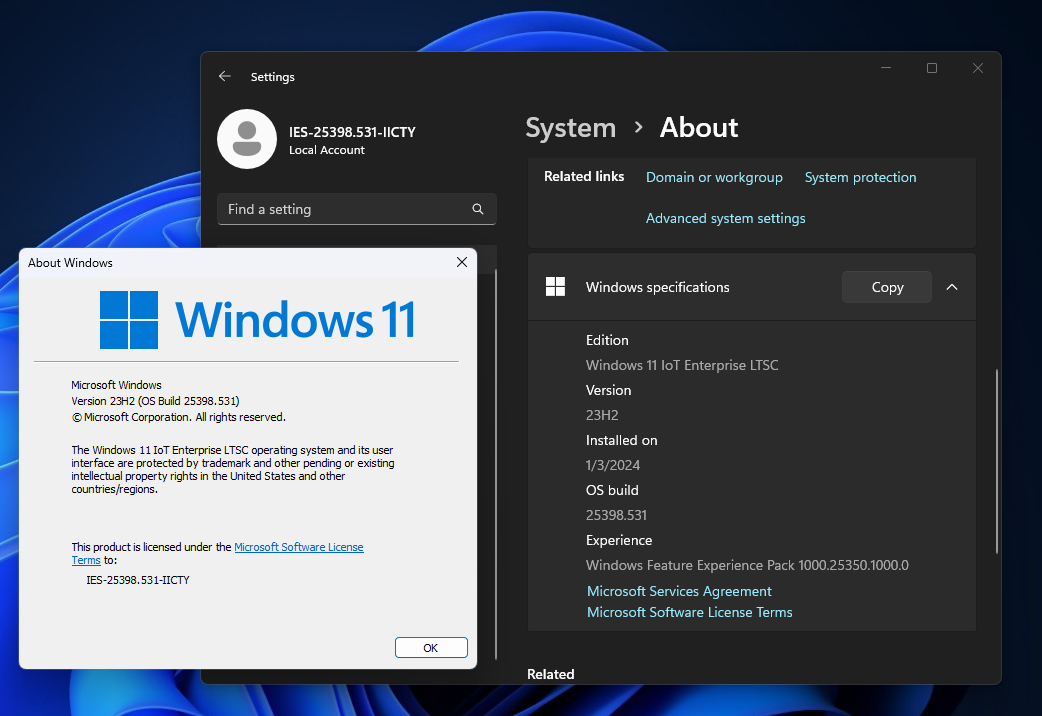
Task: Click the Edition label
Action: [607, 340]
